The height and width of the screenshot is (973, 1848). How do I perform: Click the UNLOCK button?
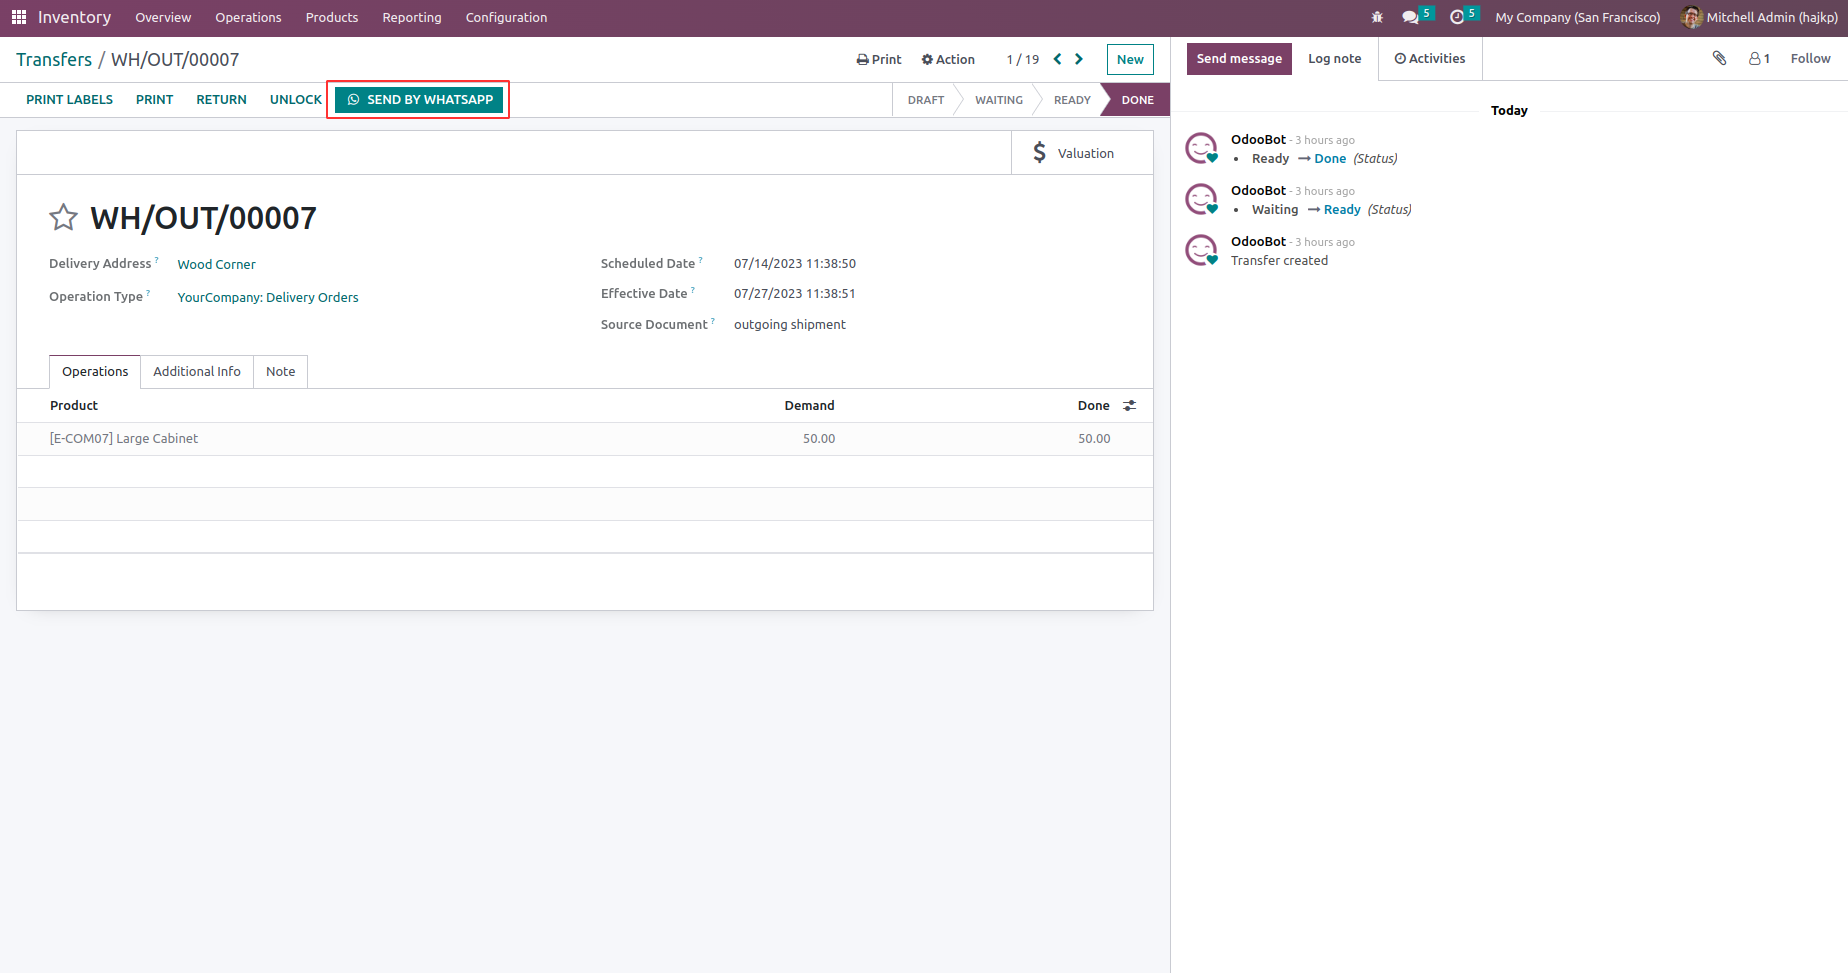click(x=296, y=99)
